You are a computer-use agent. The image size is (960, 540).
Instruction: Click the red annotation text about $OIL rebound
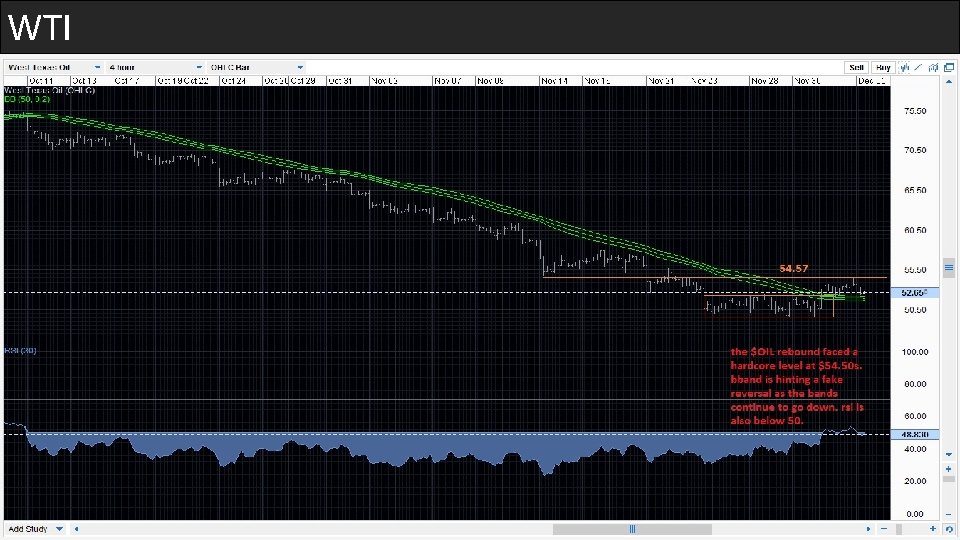click(x=797, y=386)
